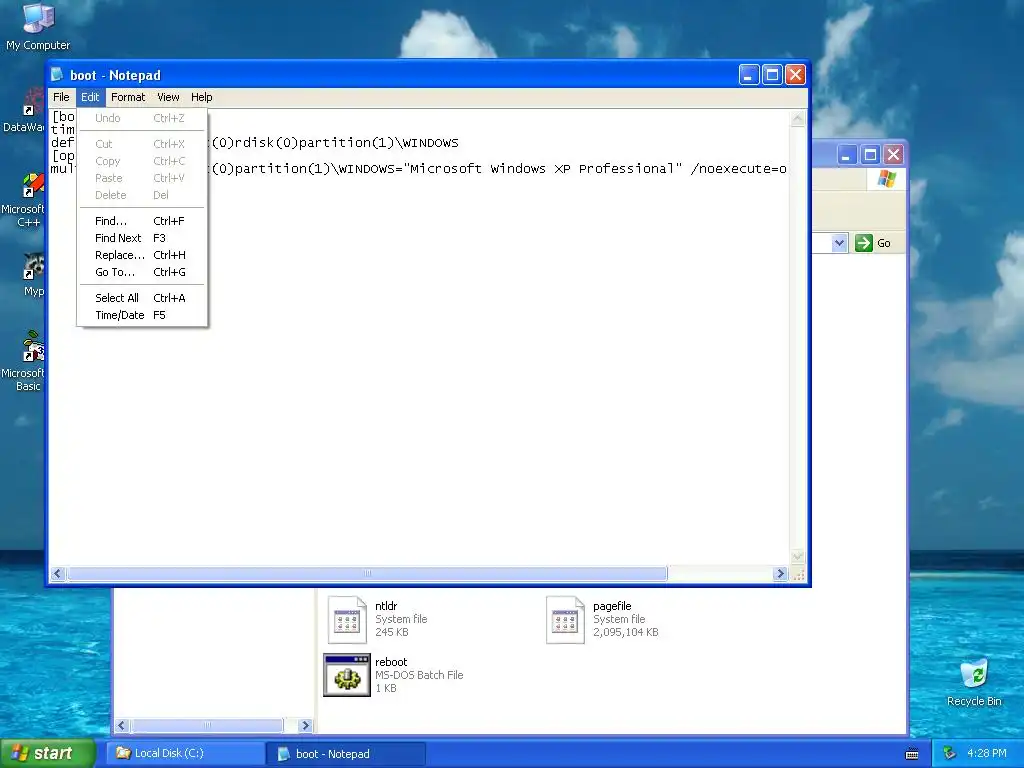Click the "/noexecute=o" text in Notepad
Viewport: 1024px width, 768px height.
[x=739, y=168]
